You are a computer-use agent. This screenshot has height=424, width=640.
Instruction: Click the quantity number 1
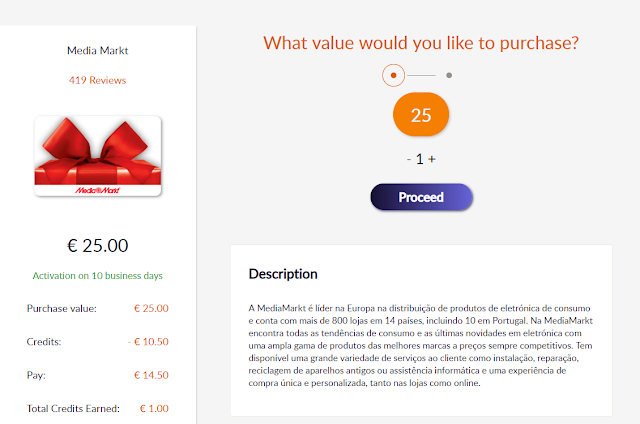pos(421,158)
